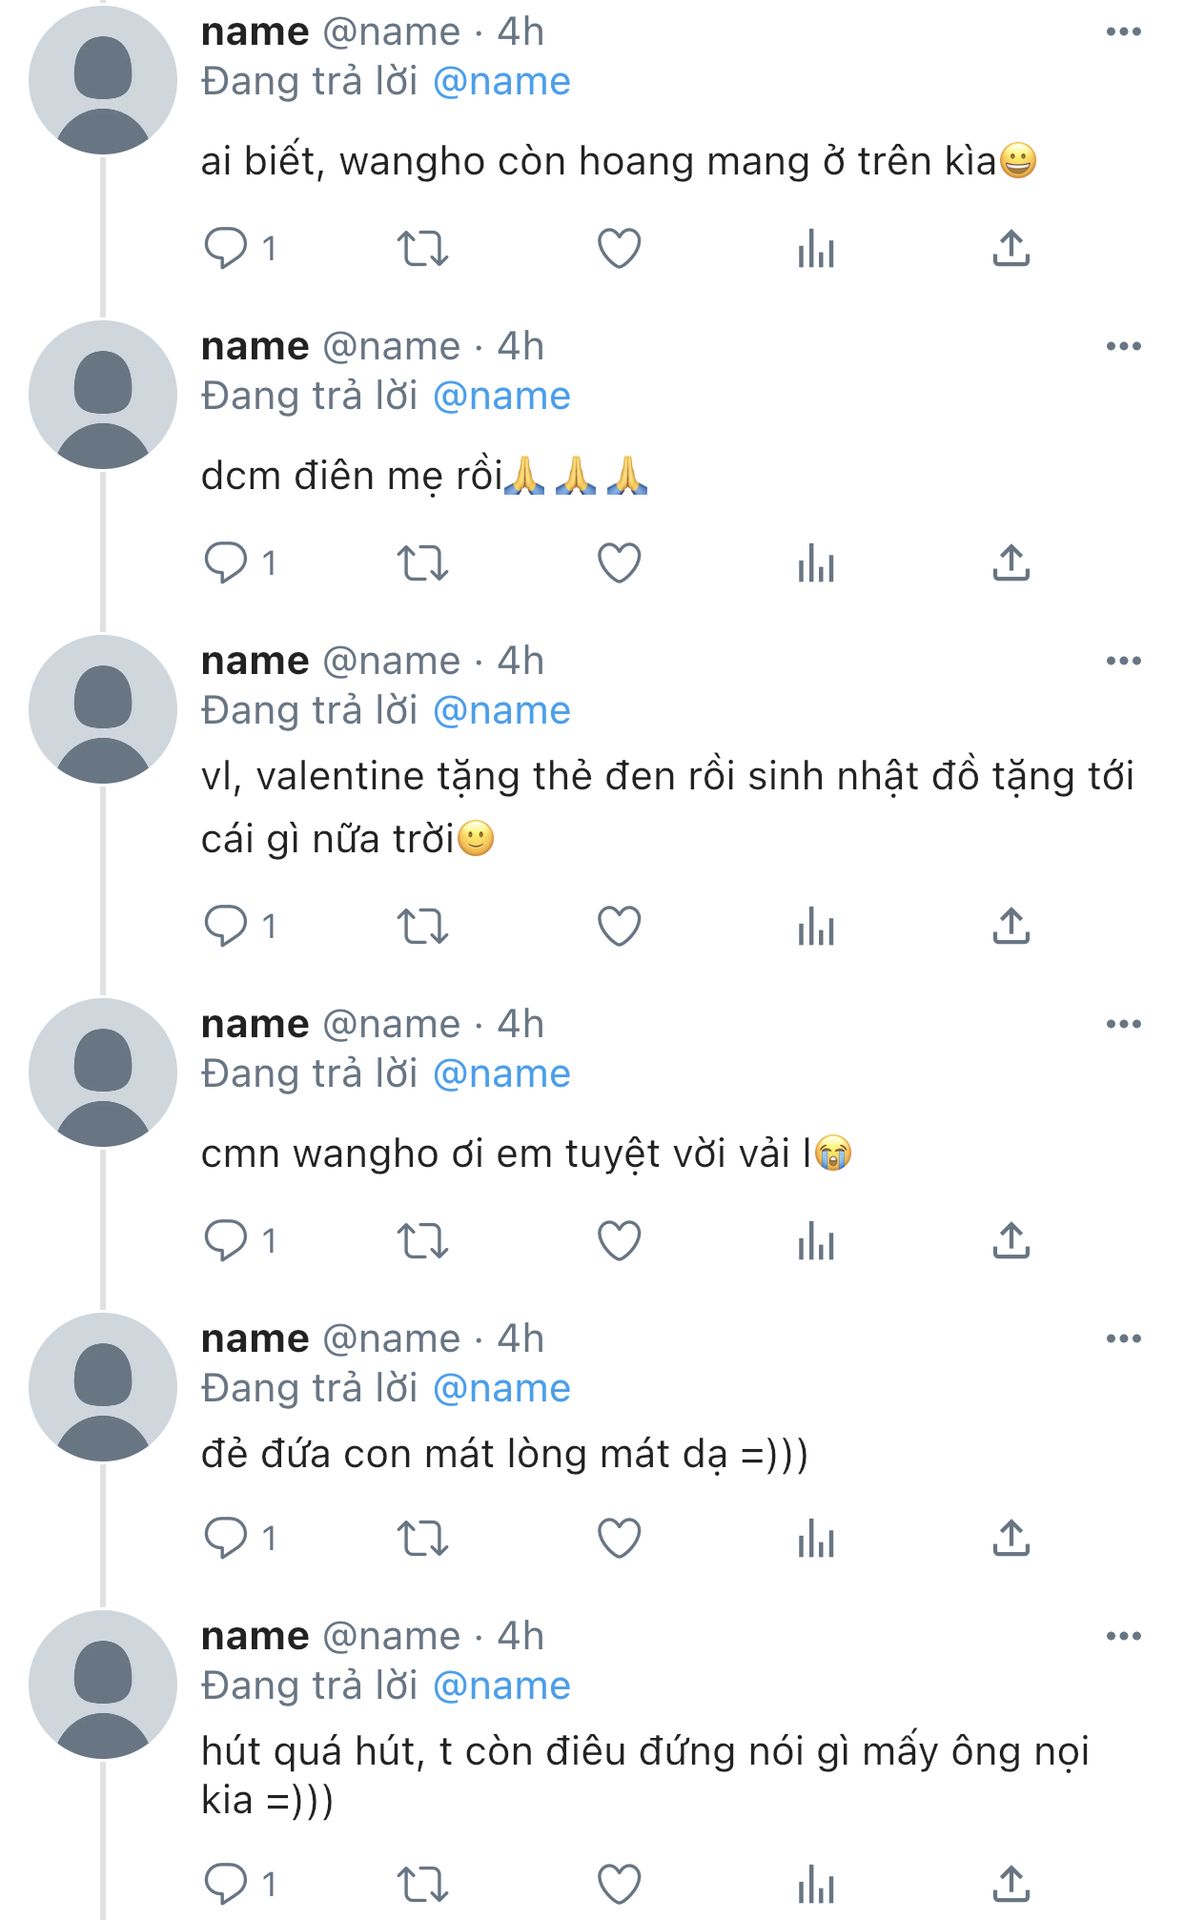The width and height of the screenshot is (1184, 1920).
Task: Open profile avatar of 'ai biết, wangho' tweet
Action: (103, 80)
